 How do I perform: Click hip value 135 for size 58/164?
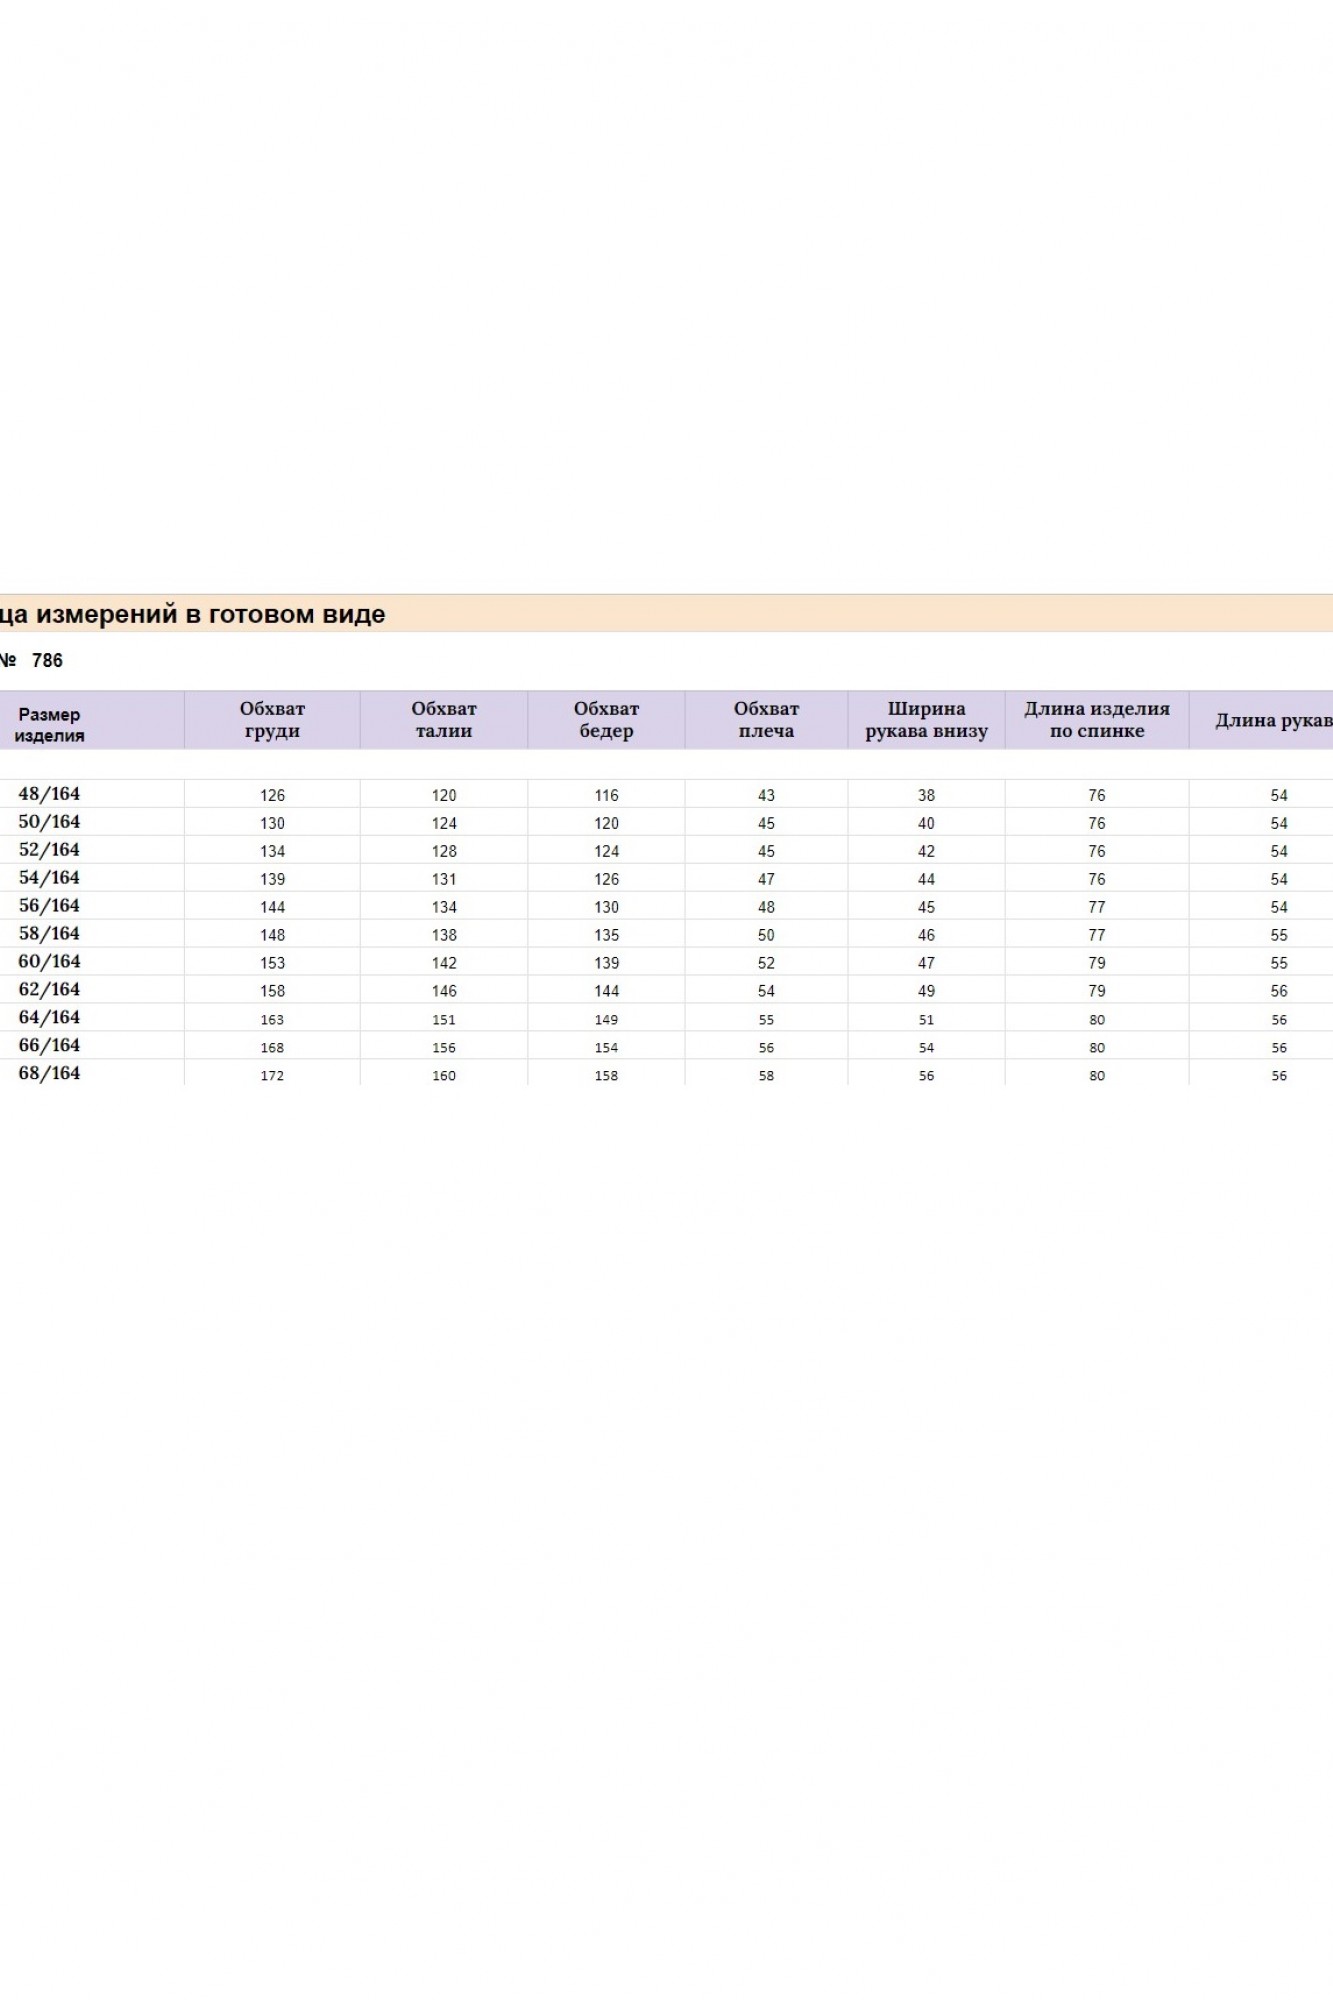coord(606,935)
